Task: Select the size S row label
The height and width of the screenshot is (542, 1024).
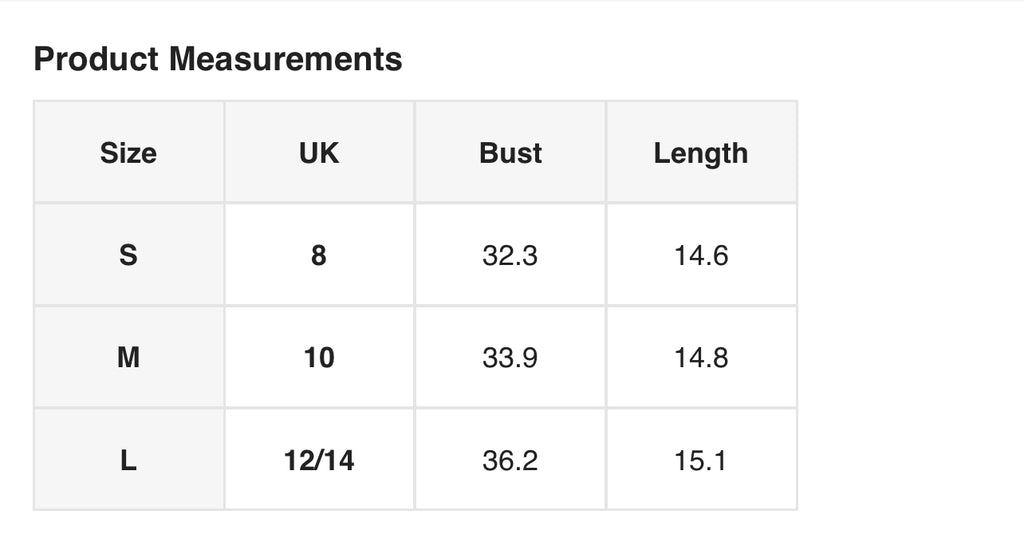Action: click(129, 255)
